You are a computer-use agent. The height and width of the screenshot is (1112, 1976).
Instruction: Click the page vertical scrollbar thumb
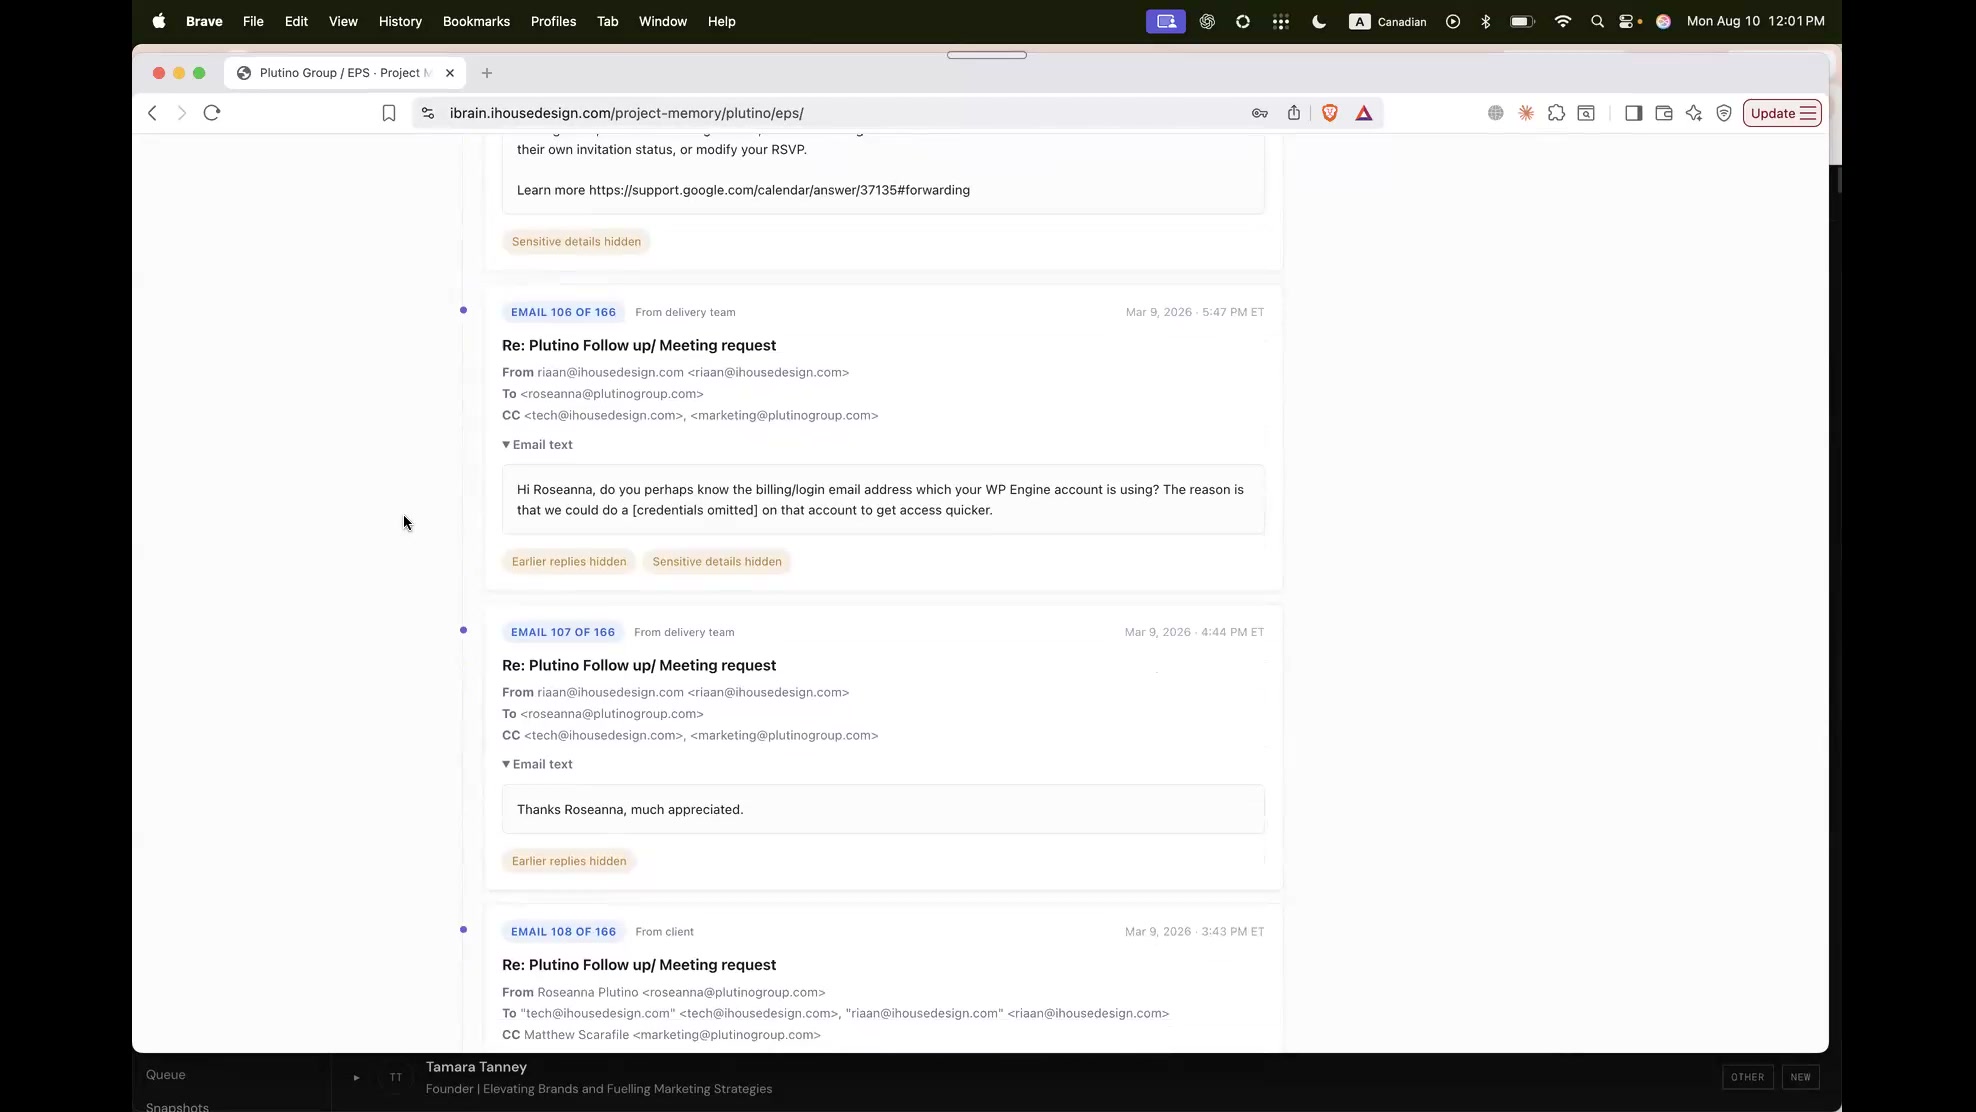[1838, 180]
